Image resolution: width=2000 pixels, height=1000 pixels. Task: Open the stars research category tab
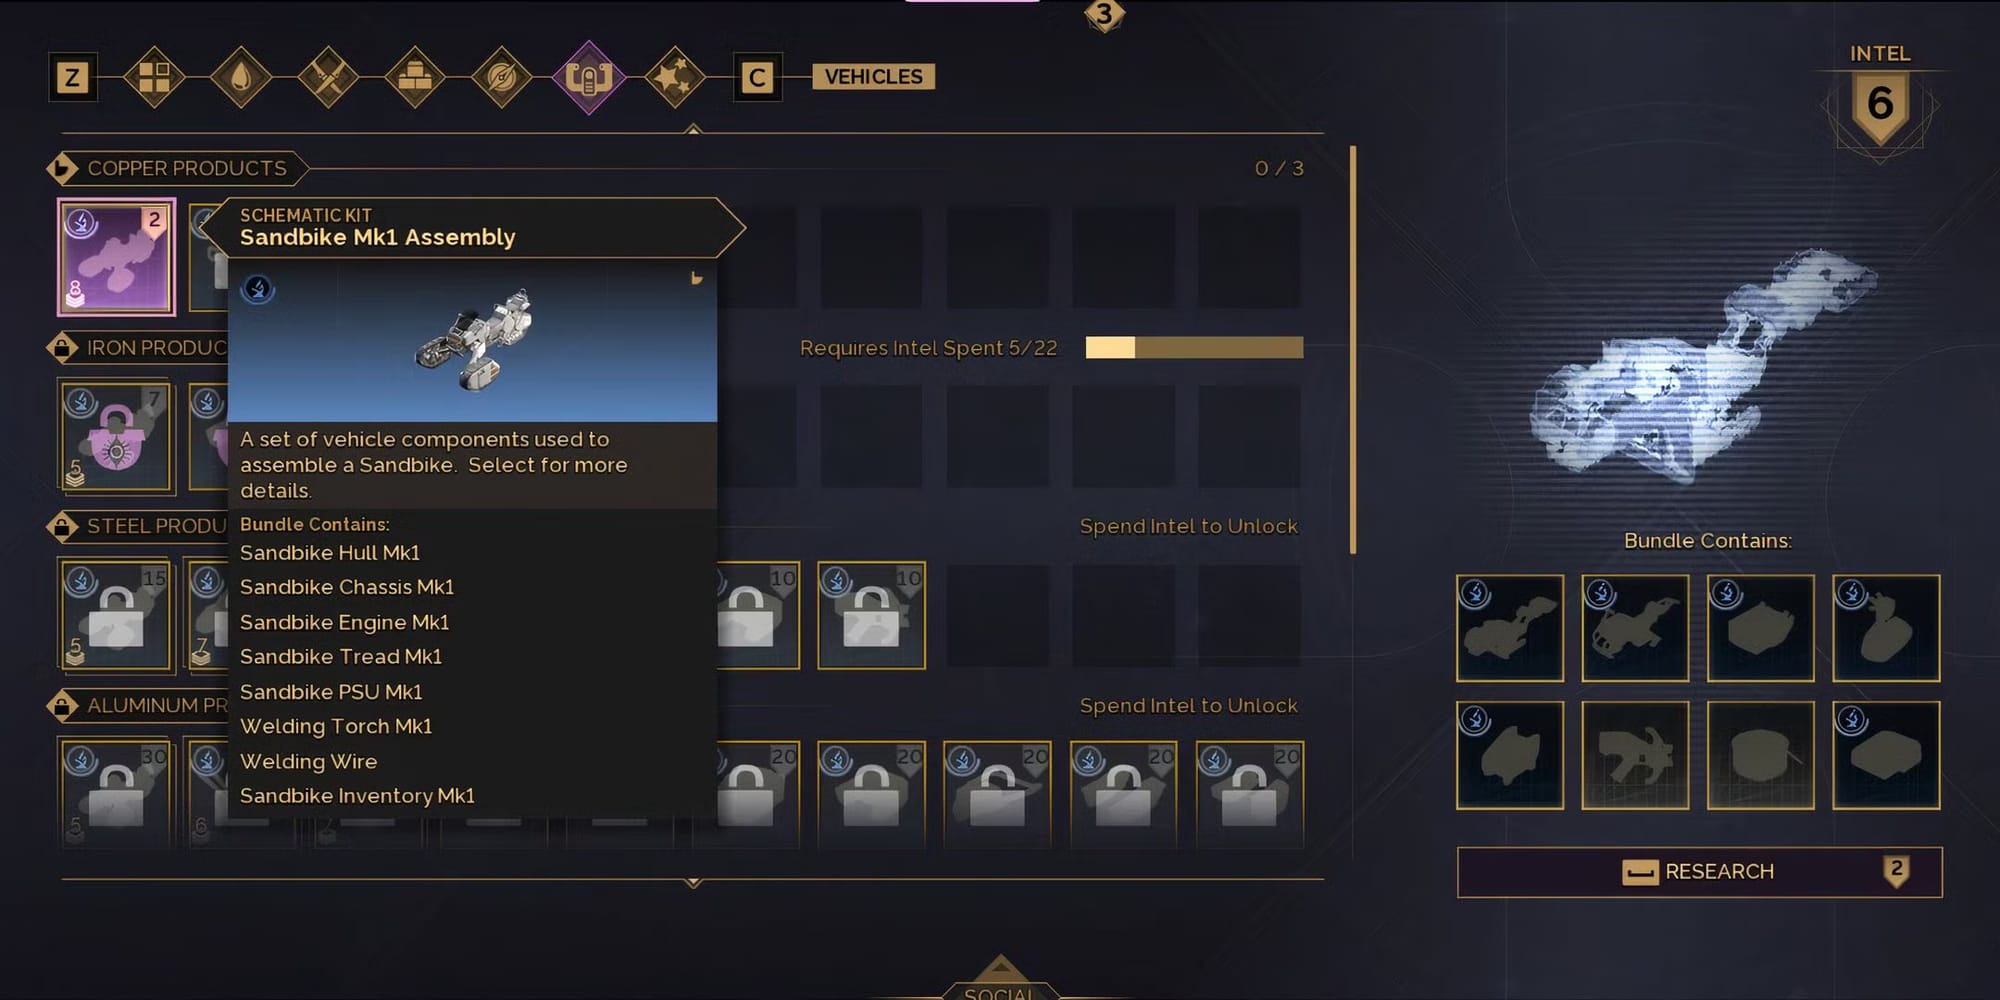(675, 77)
